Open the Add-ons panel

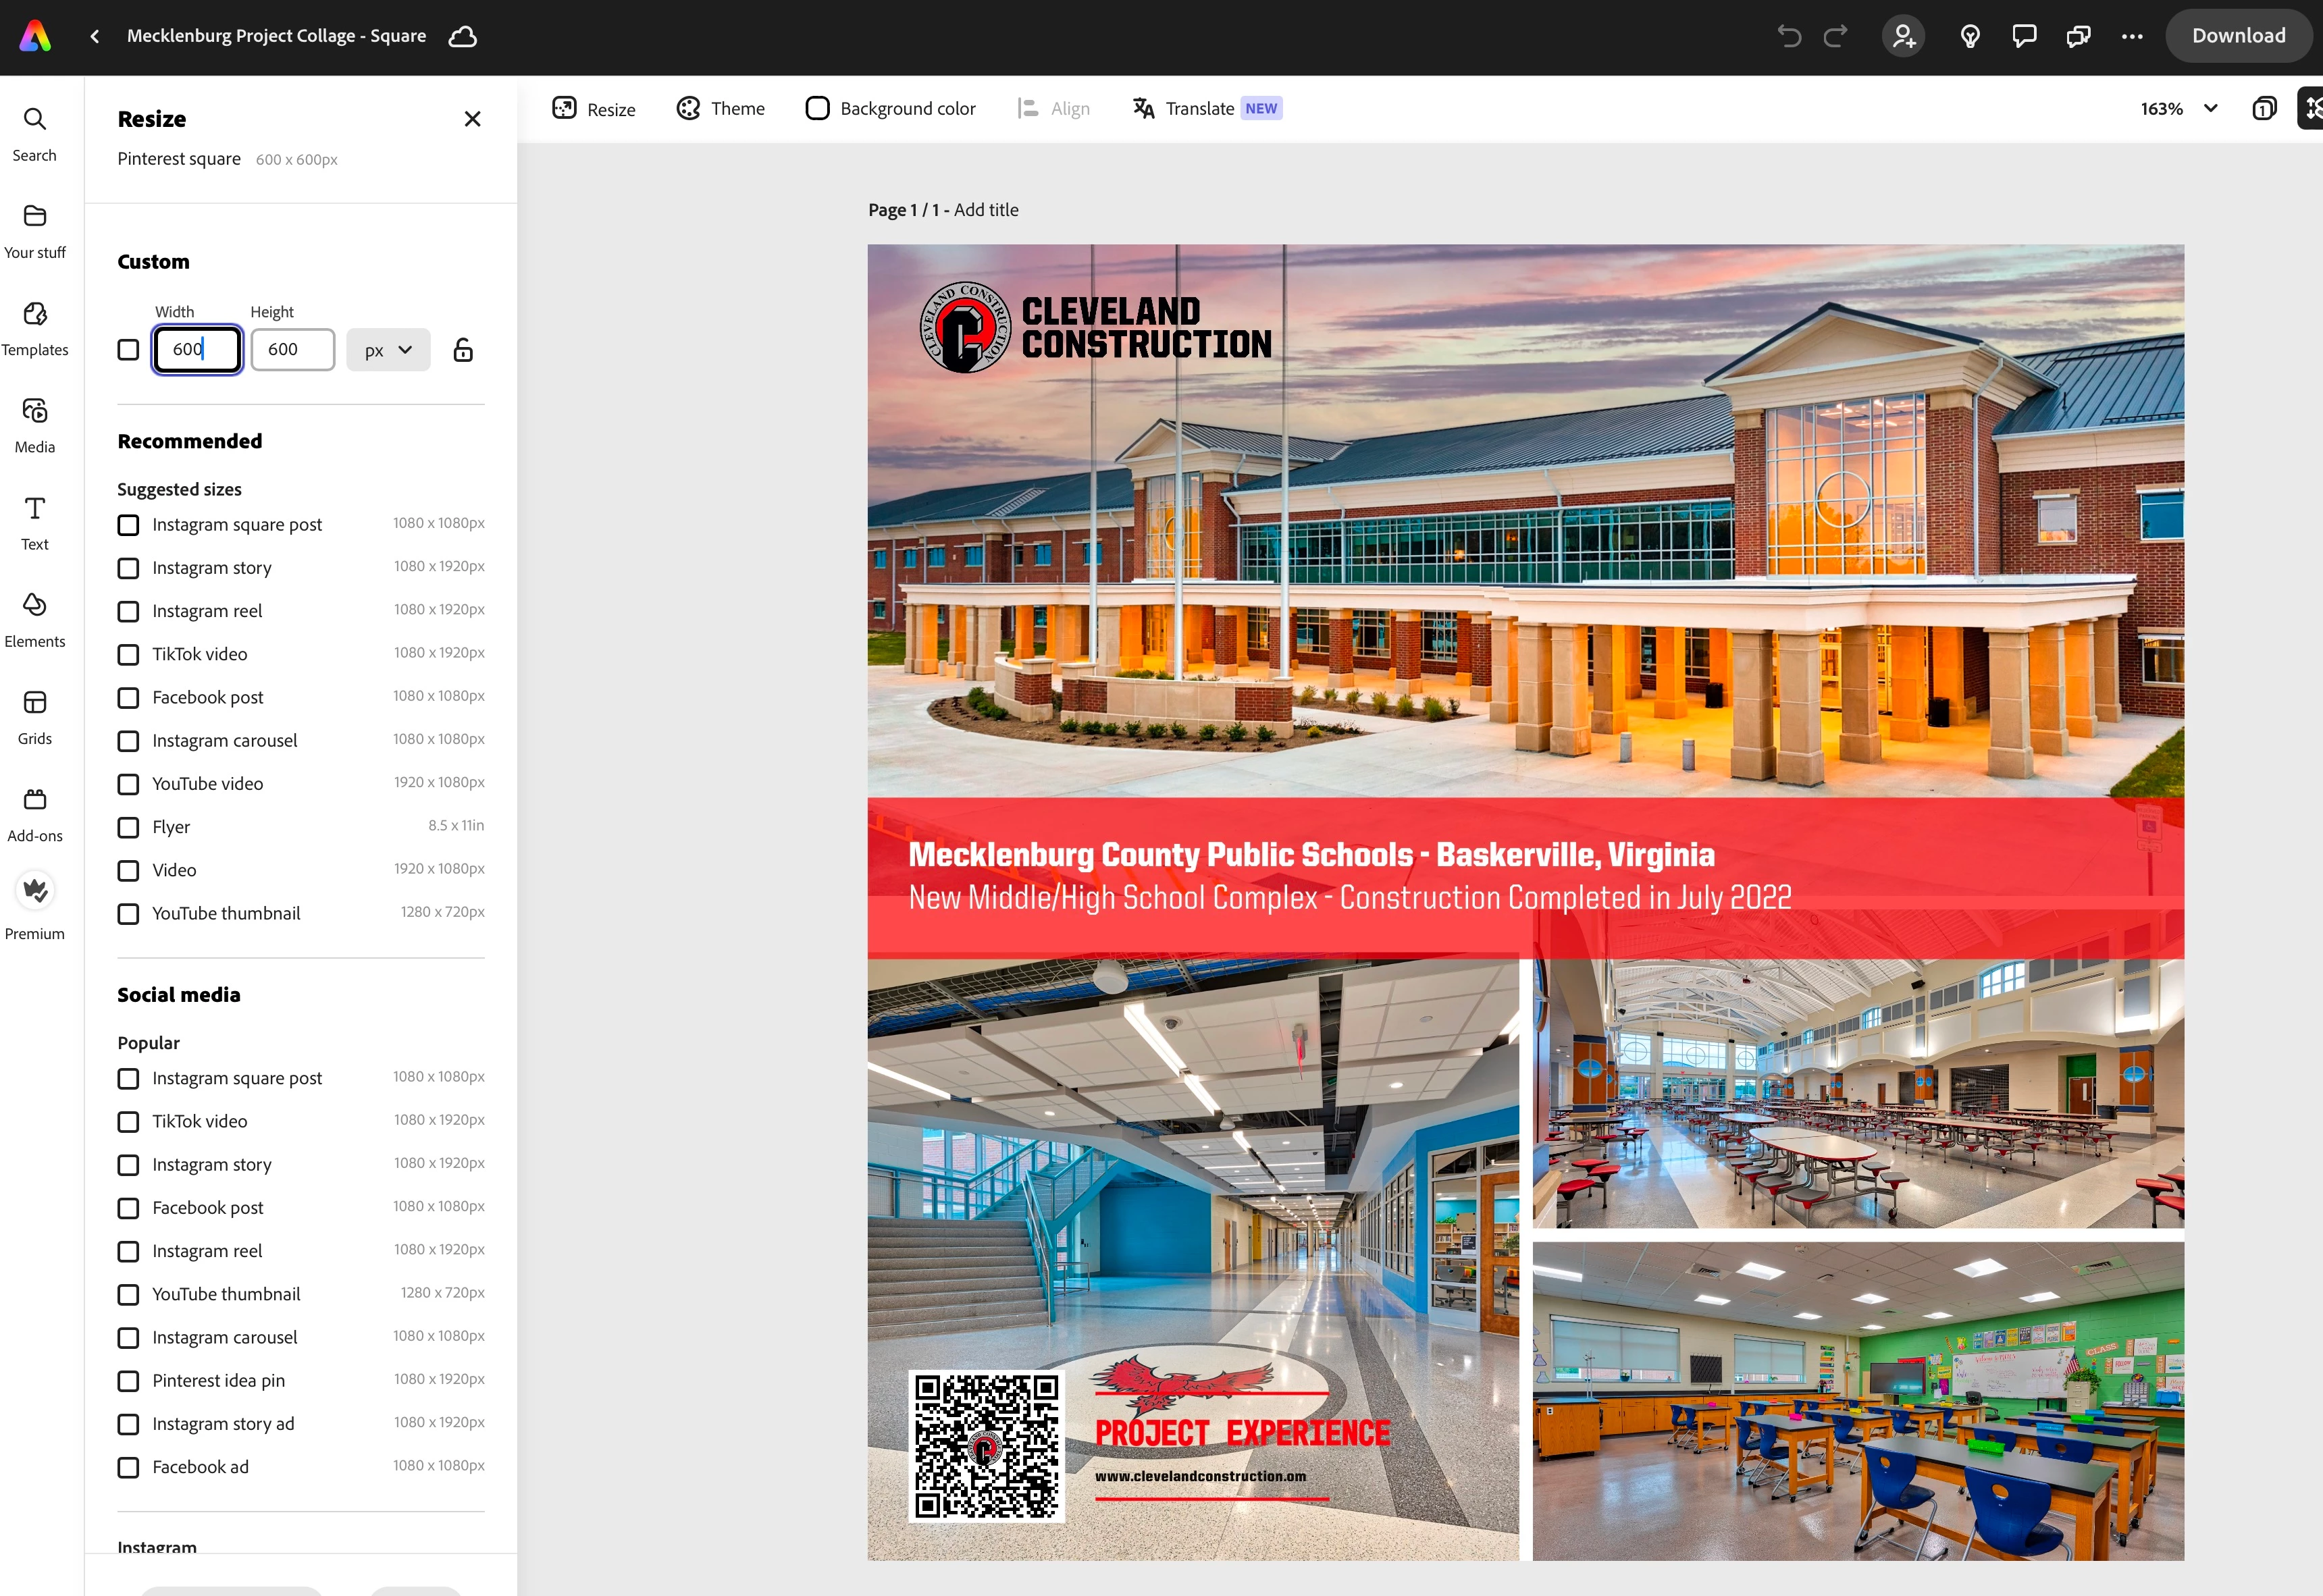click(x=34, y=814)
